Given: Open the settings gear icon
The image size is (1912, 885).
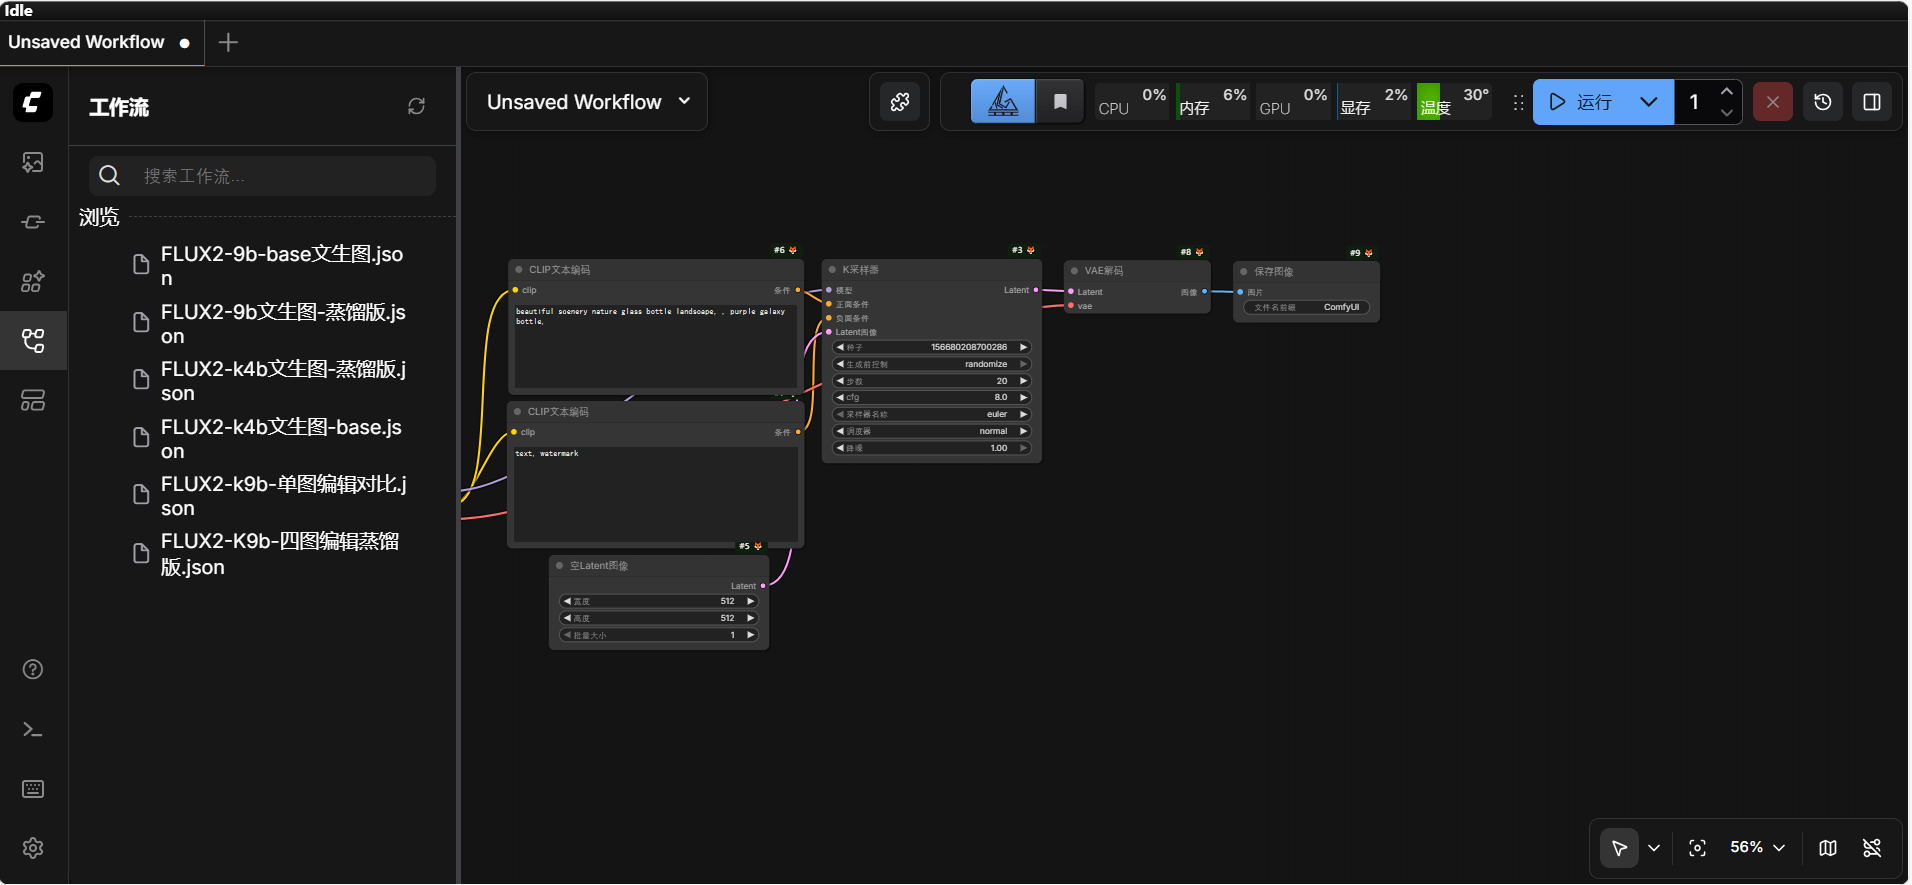Looking at the screenshot, I should click(33, 848).
